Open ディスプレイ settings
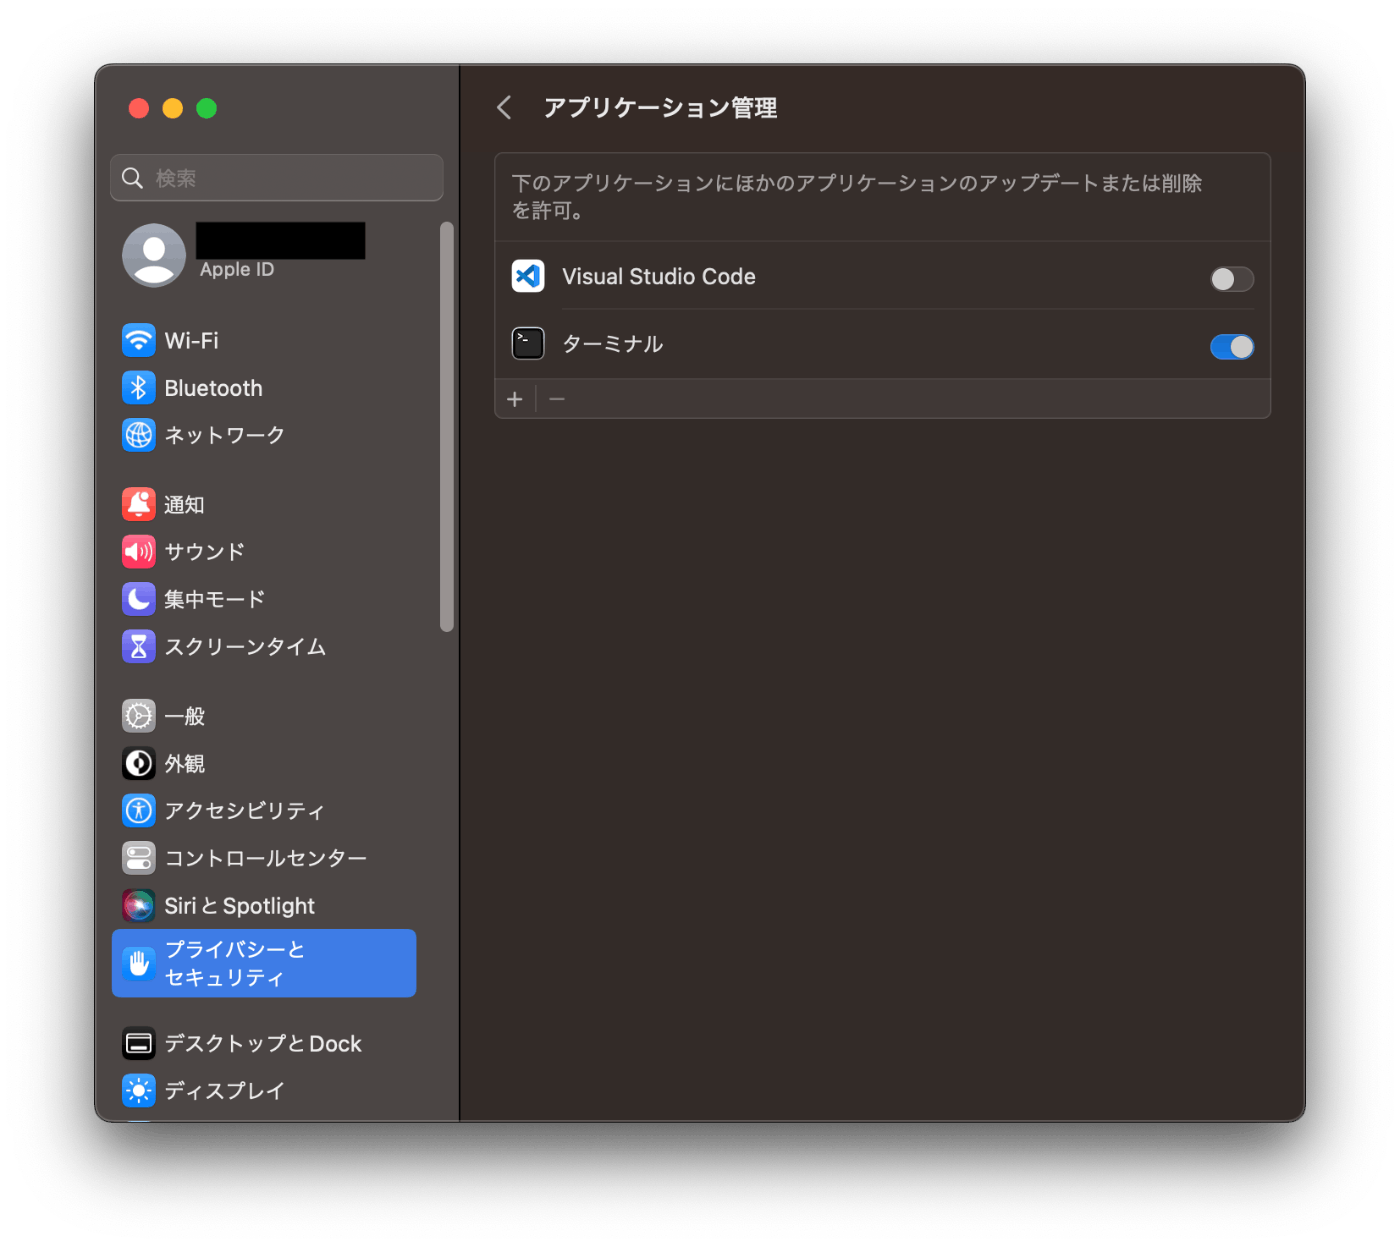This screenshot has height=1247, width=1400. [x=264, y=1090]
